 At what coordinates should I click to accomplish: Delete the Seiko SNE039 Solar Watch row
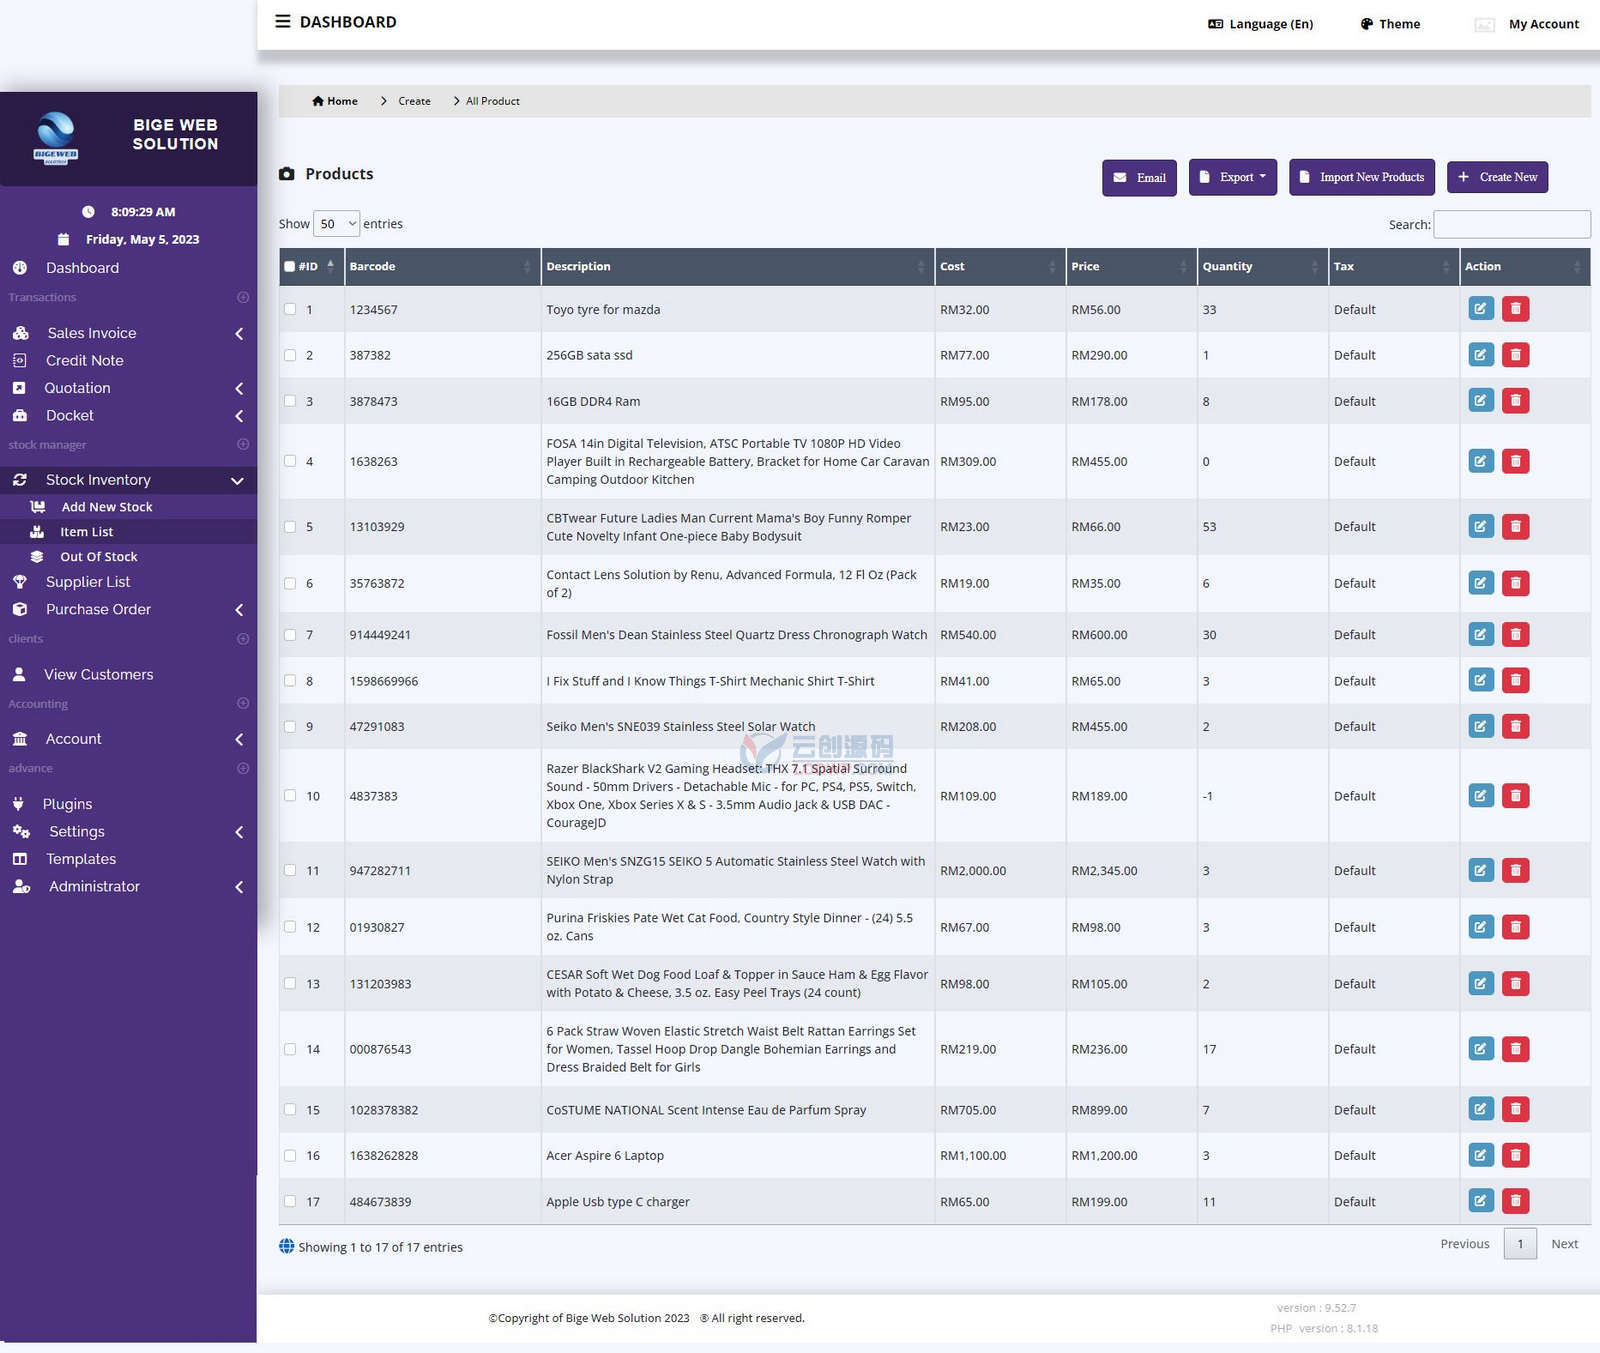pyautogui.click(x=1516, y=726)
